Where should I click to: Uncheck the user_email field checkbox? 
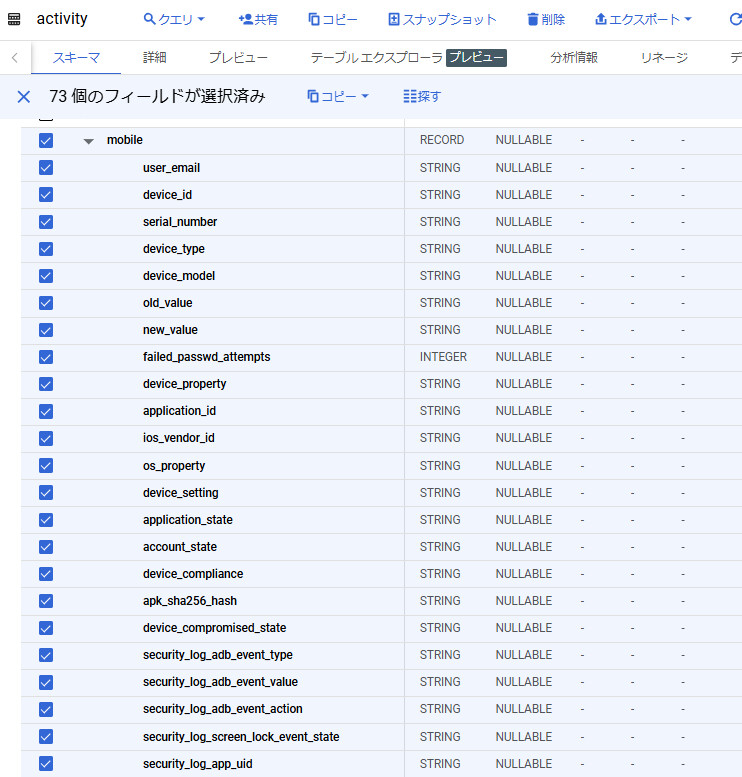[x=46, y=168]
